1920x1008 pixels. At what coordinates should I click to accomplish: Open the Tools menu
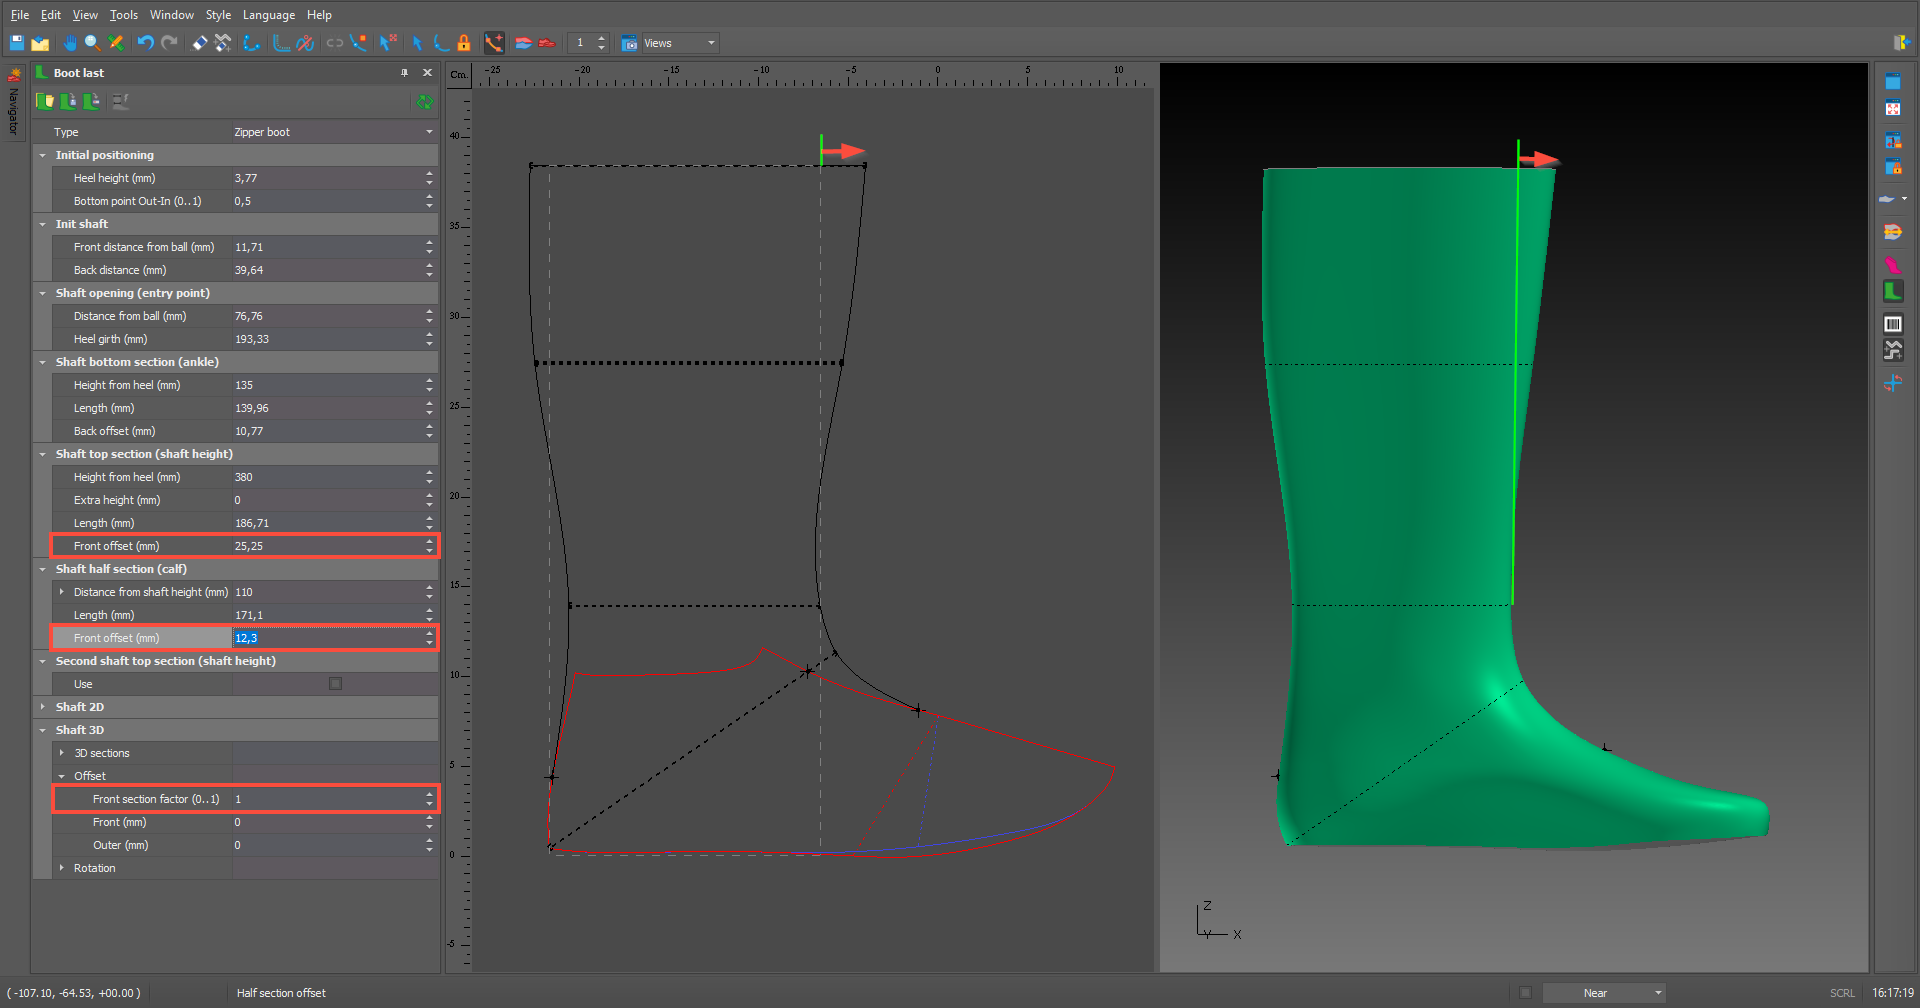124,15
